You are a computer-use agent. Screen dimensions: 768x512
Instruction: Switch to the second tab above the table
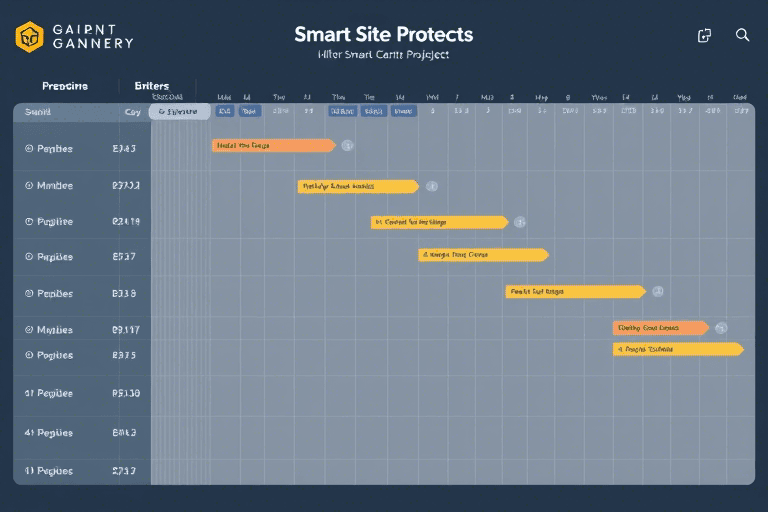pos(150,86)
